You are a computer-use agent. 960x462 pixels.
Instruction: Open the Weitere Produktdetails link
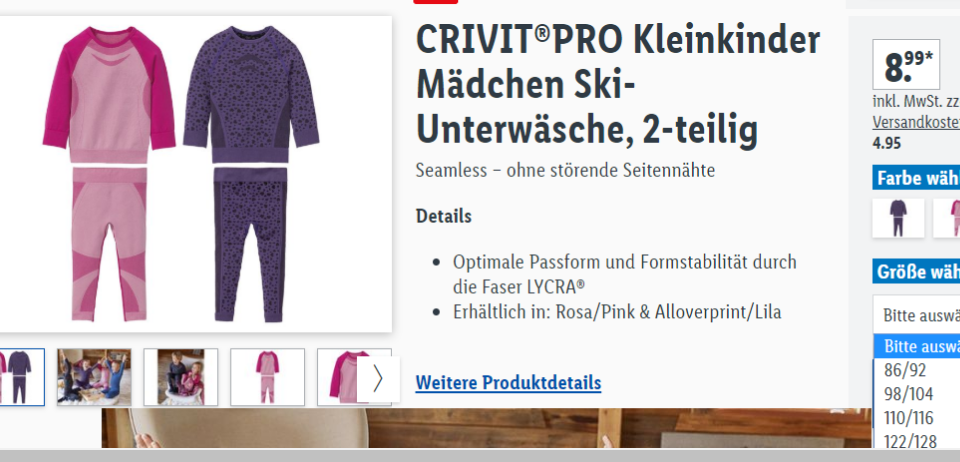(508, 383)
